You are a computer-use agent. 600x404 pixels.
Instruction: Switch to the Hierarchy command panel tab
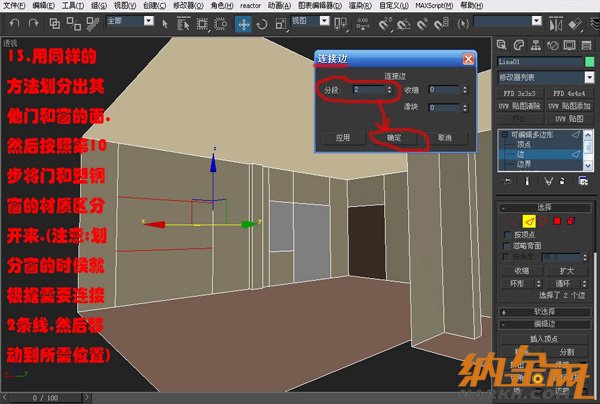pos(536,45)
